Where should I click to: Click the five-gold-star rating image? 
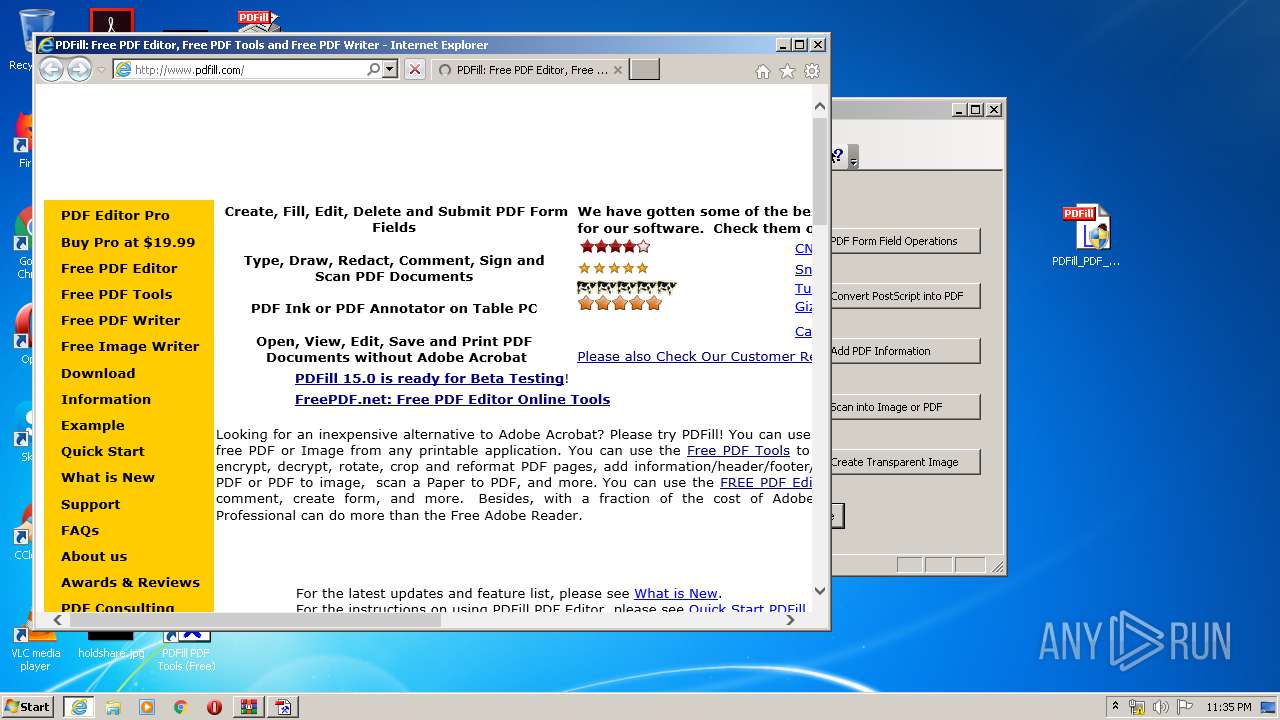click(x=613, y=268)
